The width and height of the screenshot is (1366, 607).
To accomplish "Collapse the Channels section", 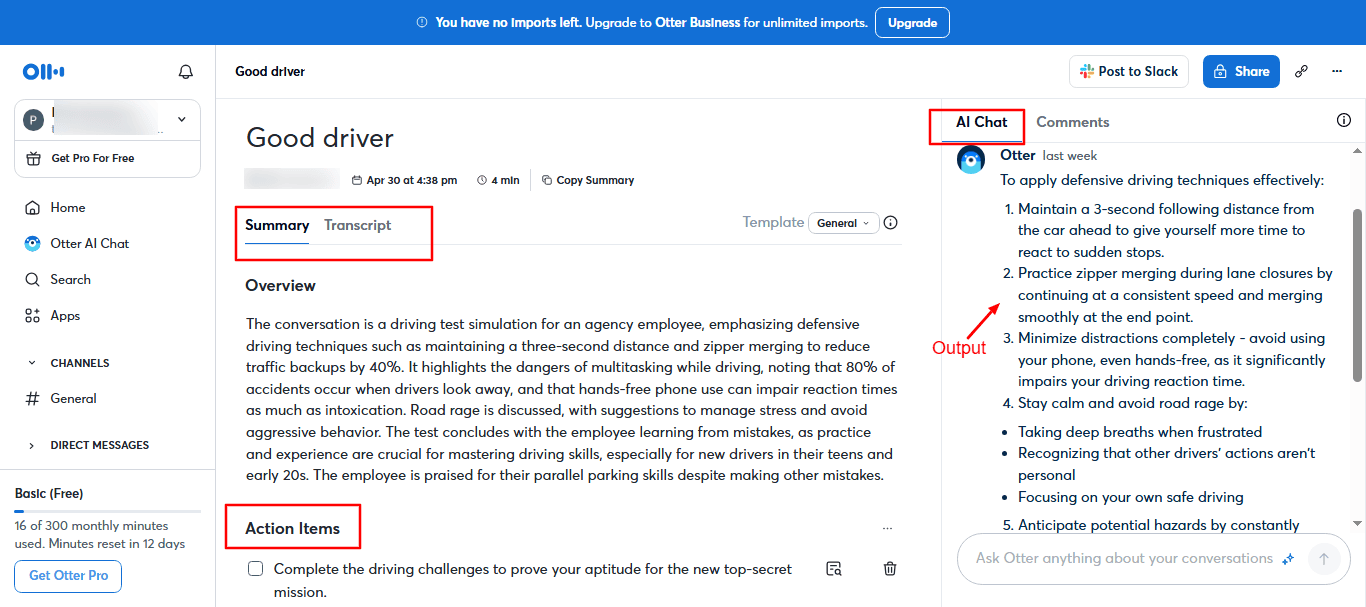I will click(31, 363).
